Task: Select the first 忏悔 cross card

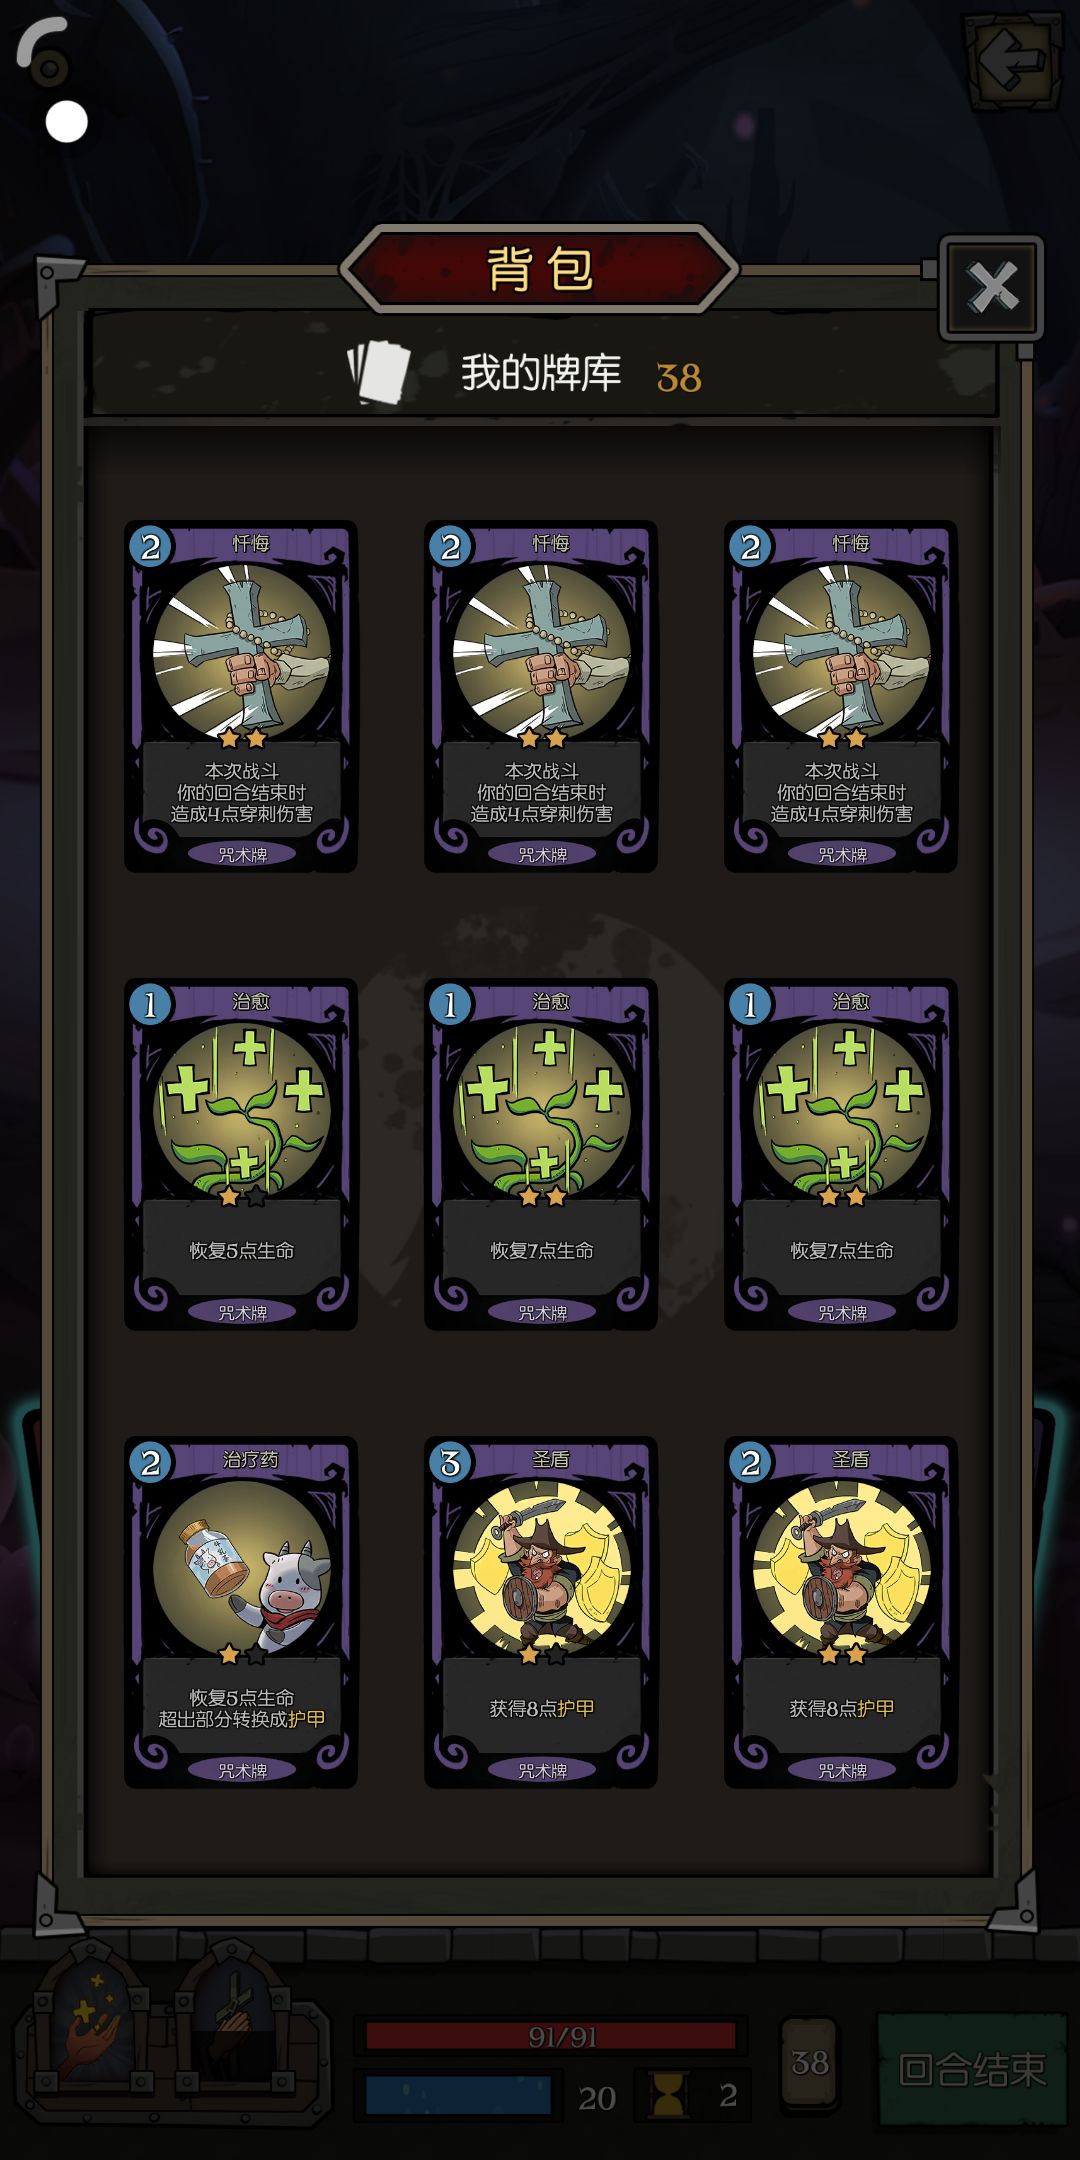Action: [x=241, y=696]
